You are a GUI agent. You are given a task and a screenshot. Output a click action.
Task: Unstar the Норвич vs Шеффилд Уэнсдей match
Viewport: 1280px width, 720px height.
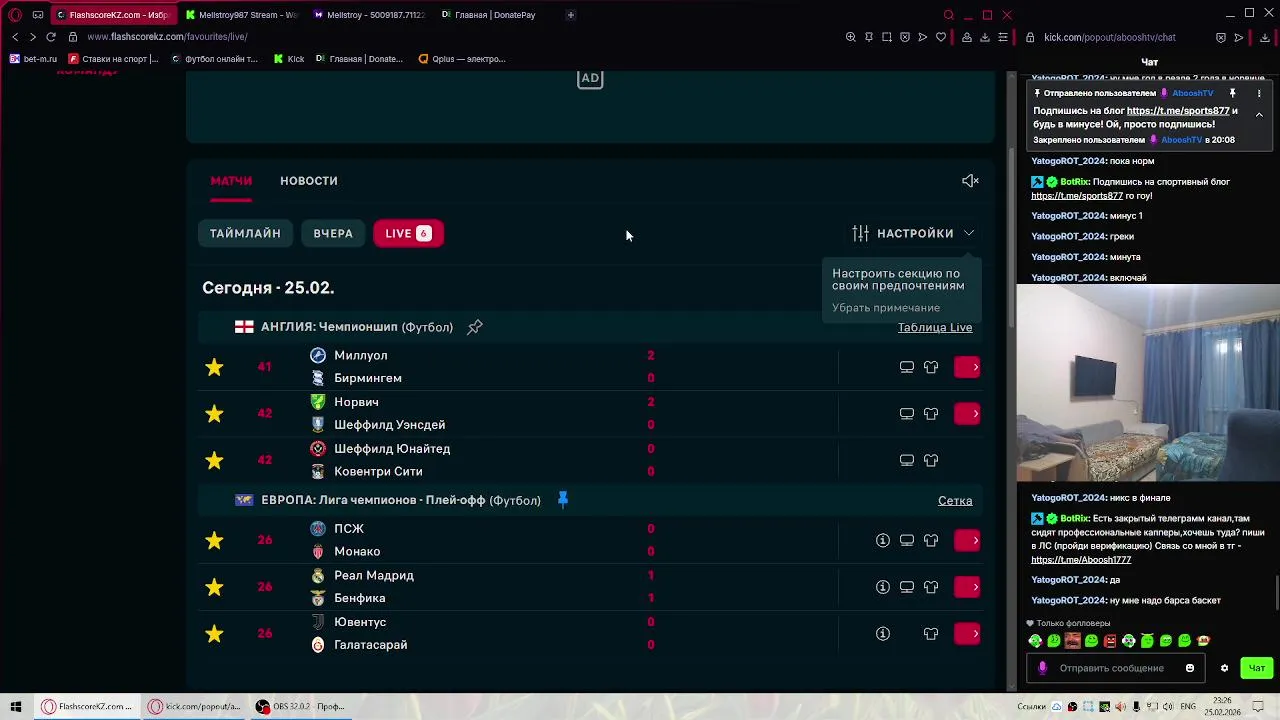214,413
